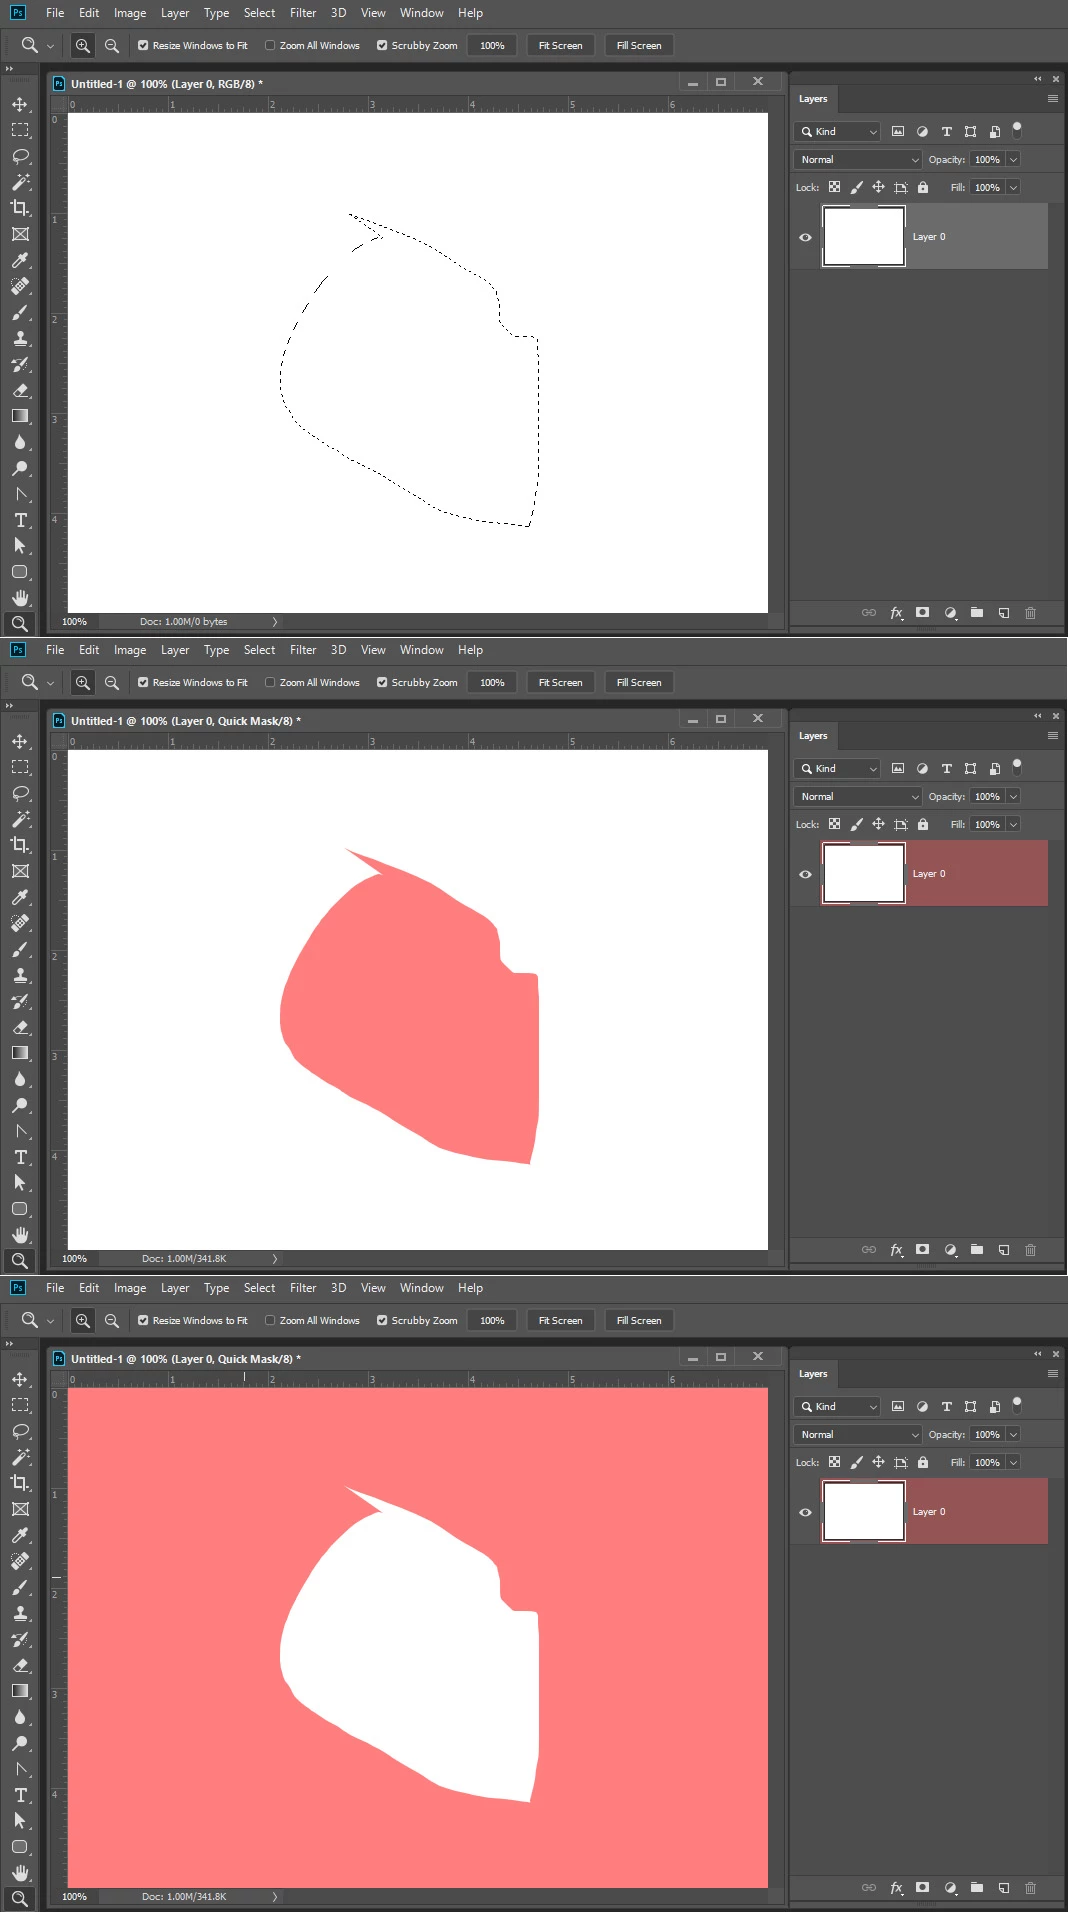Open Image menu in pink-shape Quick Mask window
The image size is (1068, 1912).
(x=130, y=650)
